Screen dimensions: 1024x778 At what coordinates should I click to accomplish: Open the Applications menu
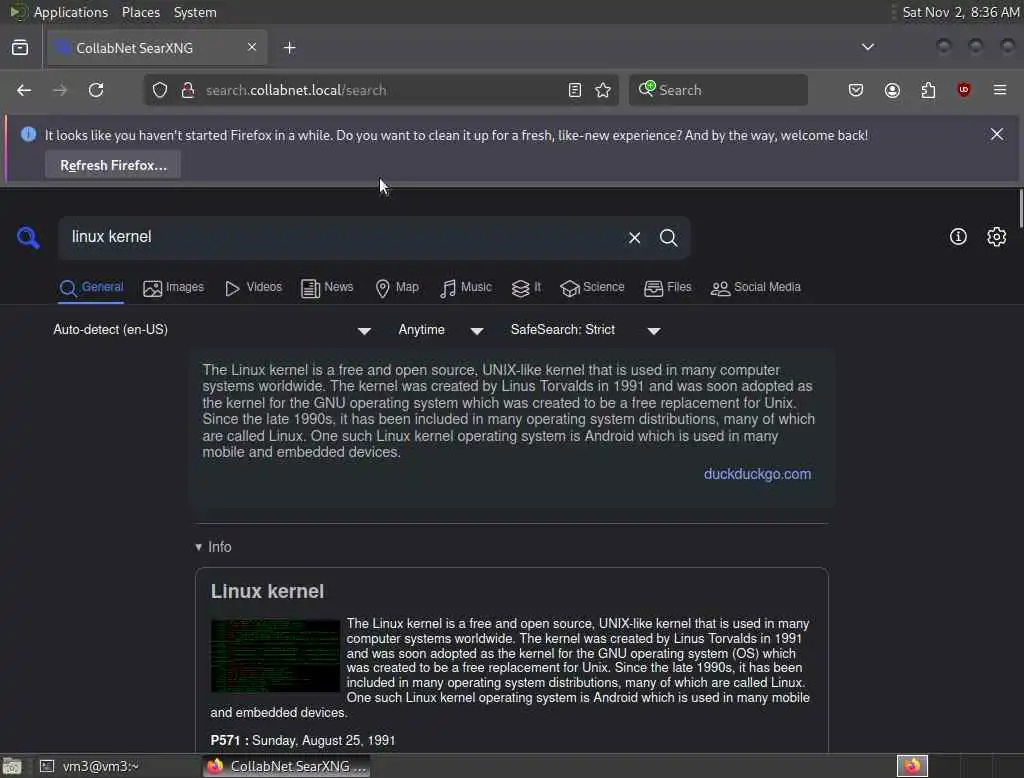click(x=71, y=12)
